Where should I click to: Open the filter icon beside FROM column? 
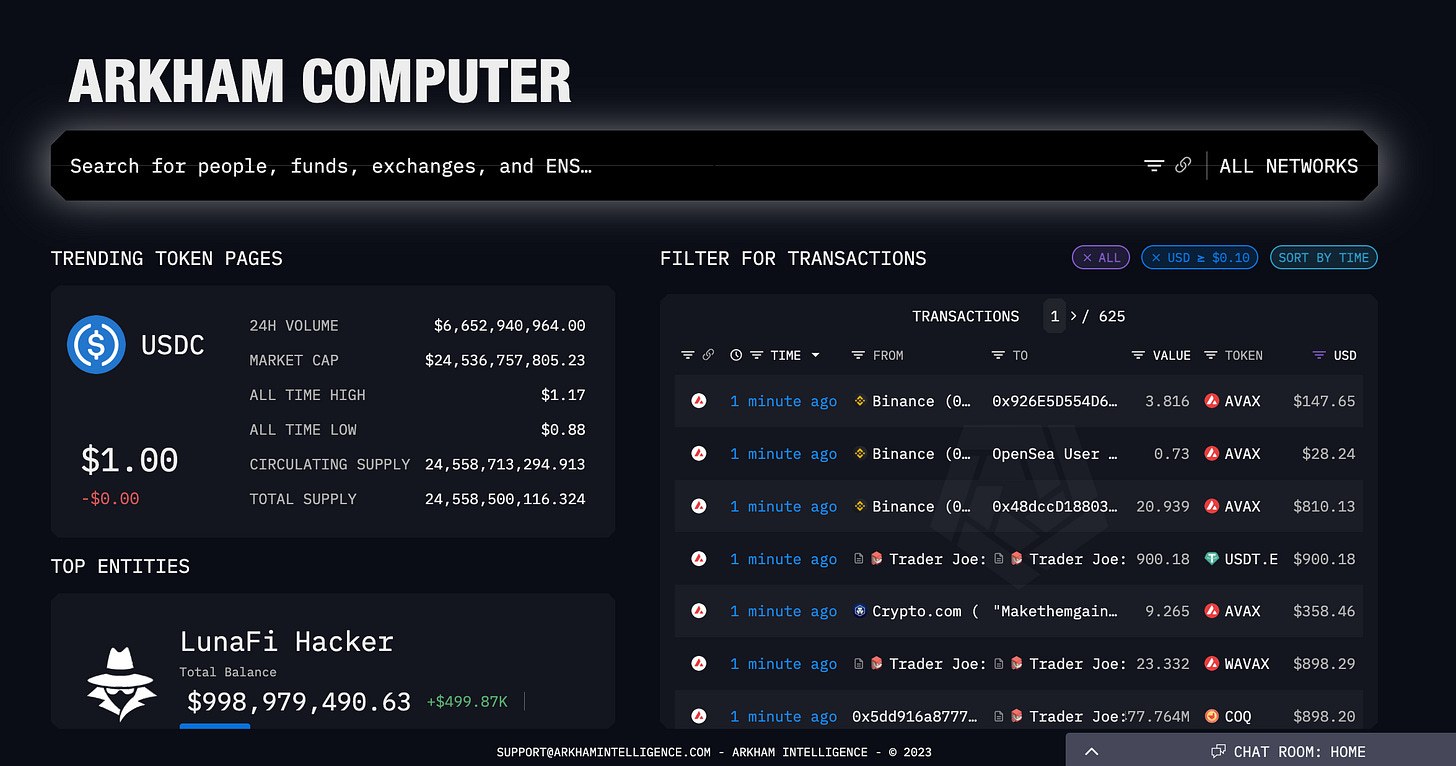(858, 355)
